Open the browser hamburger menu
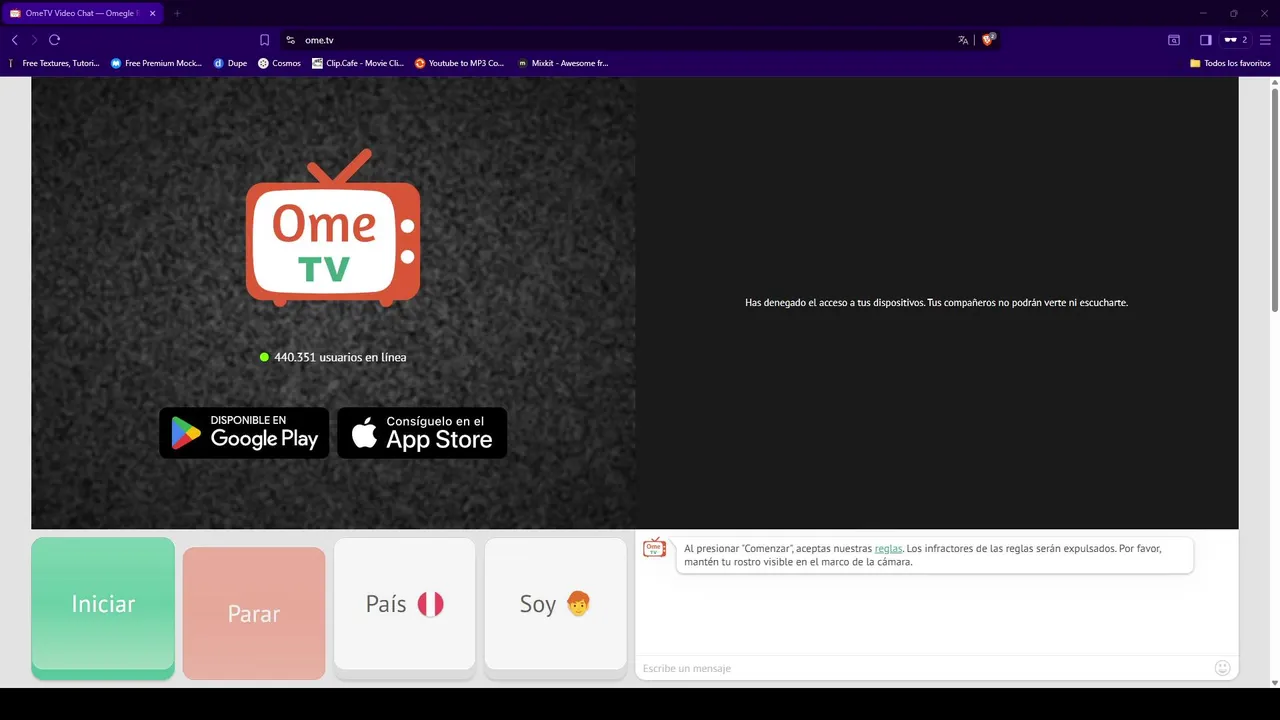 pos(1265,40)
